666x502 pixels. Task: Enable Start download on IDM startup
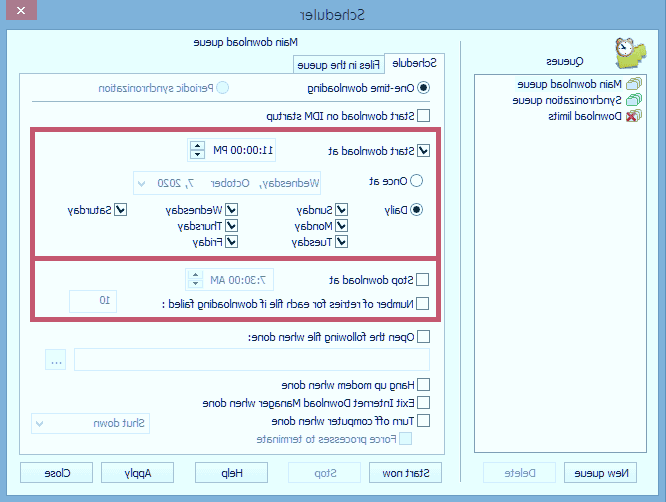(423, 115)
